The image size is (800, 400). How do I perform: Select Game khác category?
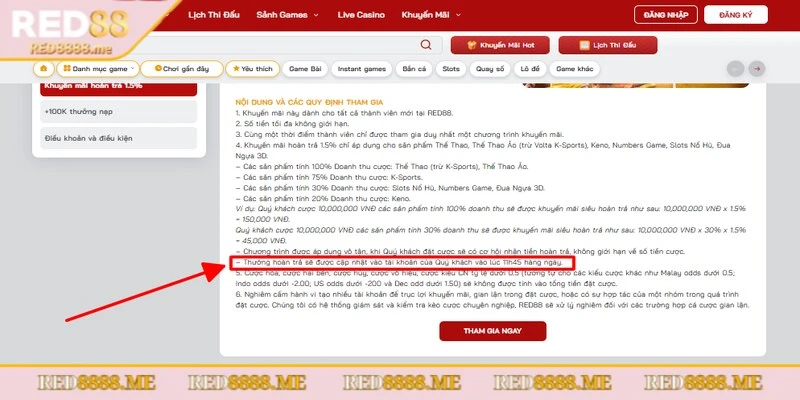pyautogui.click(x=574, y=69)
